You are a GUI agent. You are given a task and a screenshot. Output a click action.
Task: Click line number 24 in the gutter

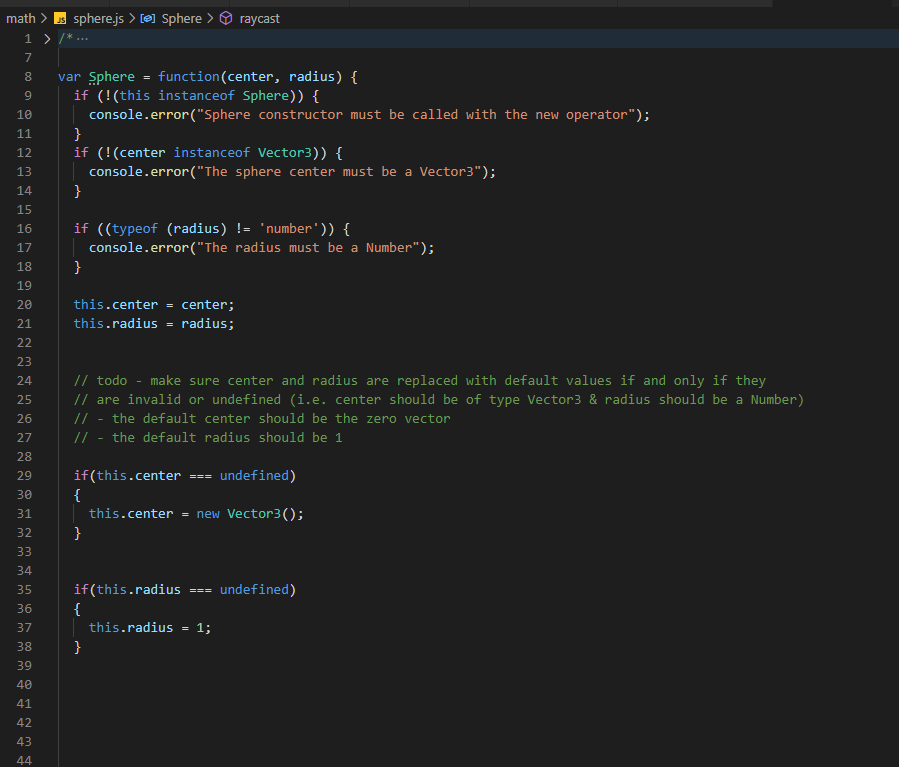coord(24,381)
